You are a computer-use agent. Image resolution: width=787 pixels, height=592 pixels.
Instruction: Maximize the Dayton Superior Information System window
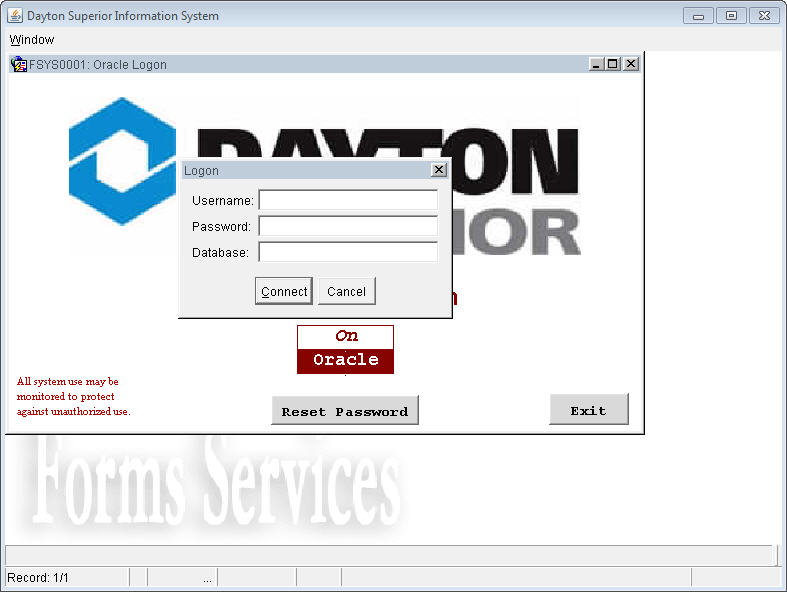731,15
